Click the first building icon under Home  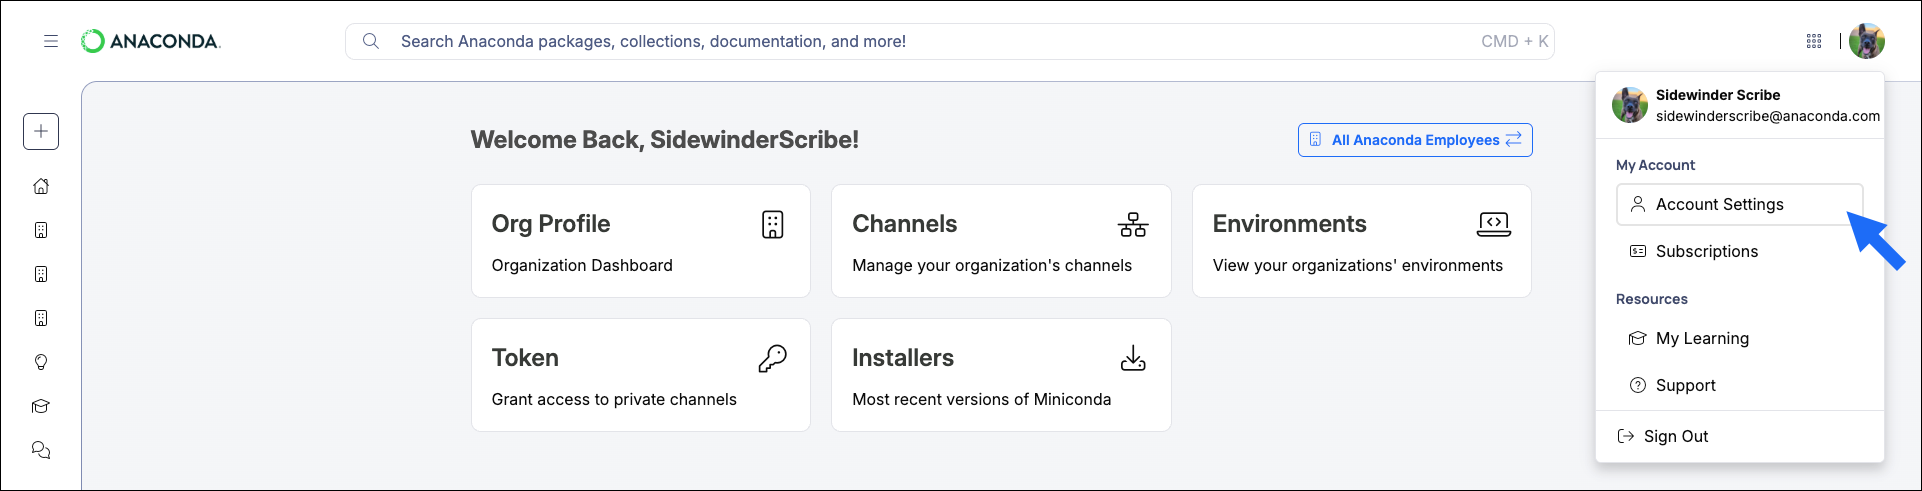(x=41, y=230)
